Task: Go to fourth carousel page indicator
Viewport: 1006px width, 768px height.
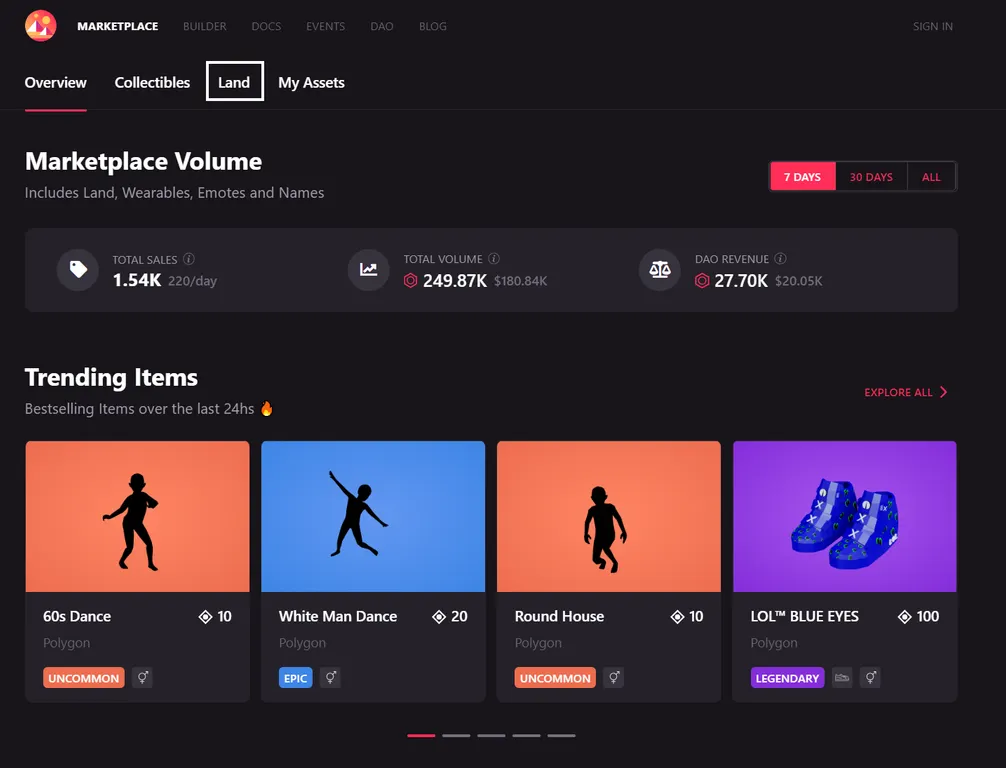Action: 526,735
